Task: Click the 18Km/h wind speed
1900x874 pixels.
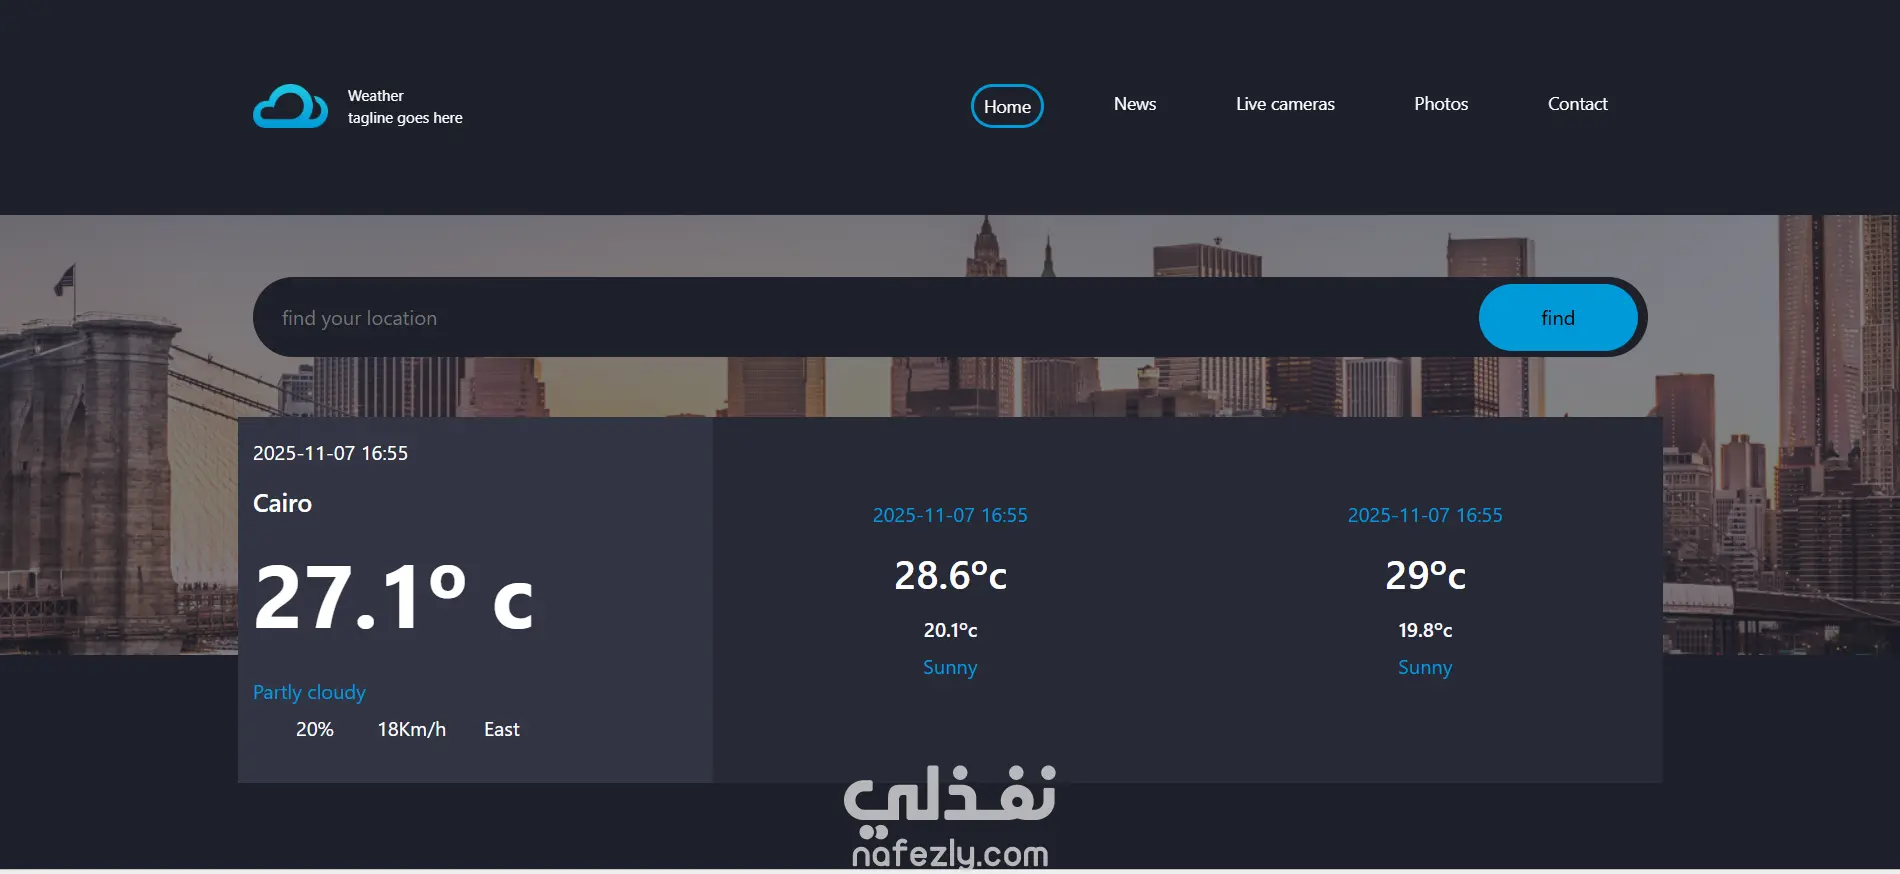Action: point(412,729)
